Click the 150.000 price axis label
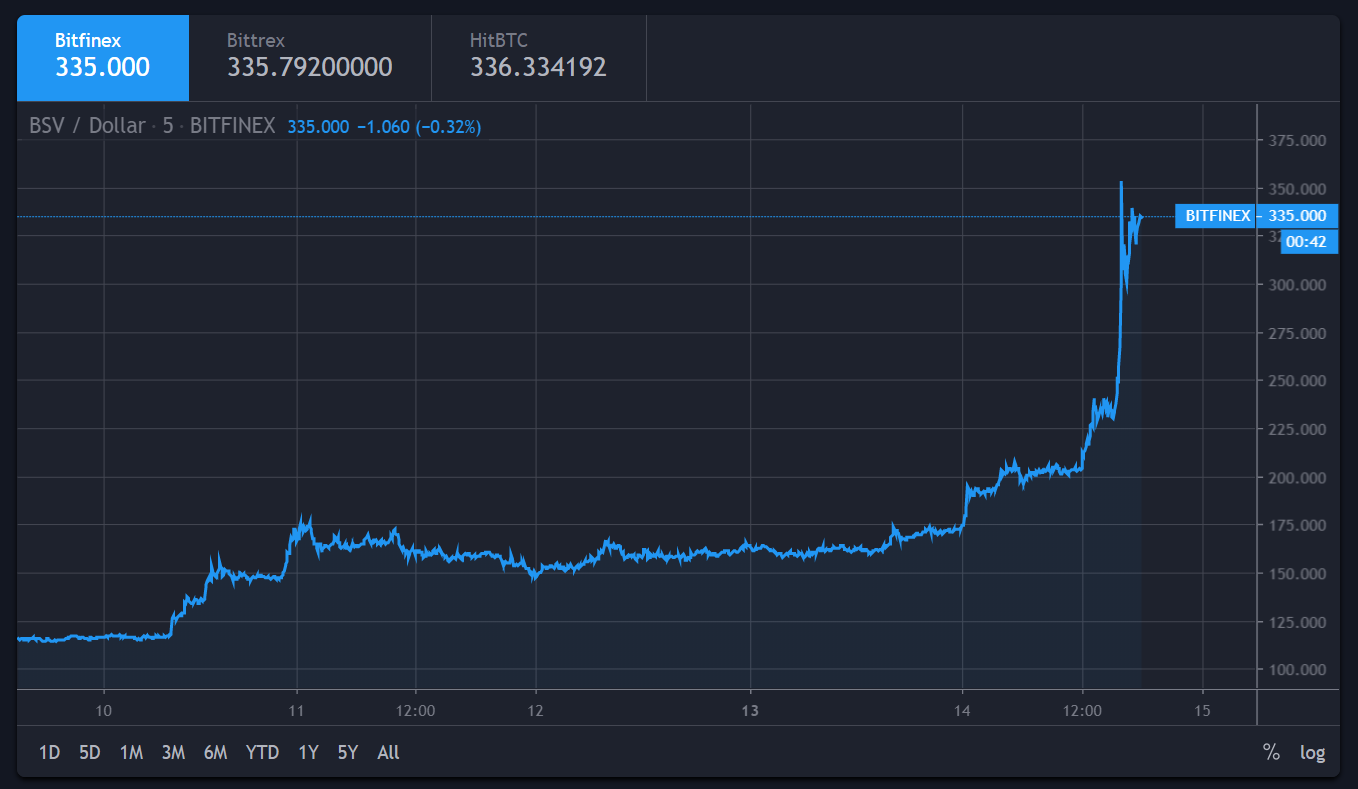Viewport: 1358px width, 789px height. 1297,573
